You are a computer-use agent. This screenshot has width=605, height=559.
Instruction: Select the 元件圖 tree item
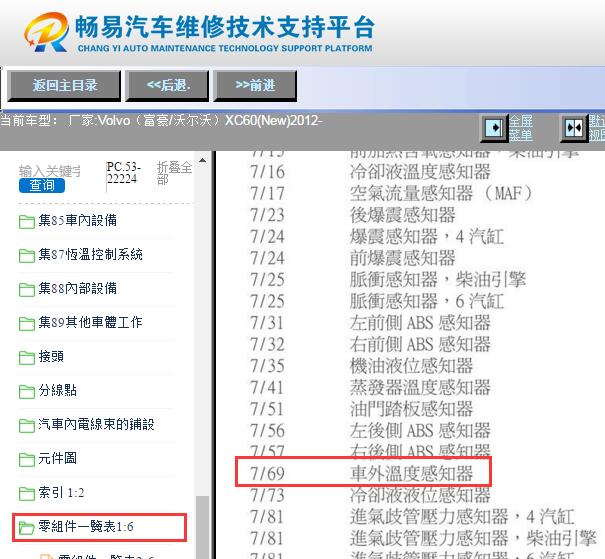pos(57,458)
